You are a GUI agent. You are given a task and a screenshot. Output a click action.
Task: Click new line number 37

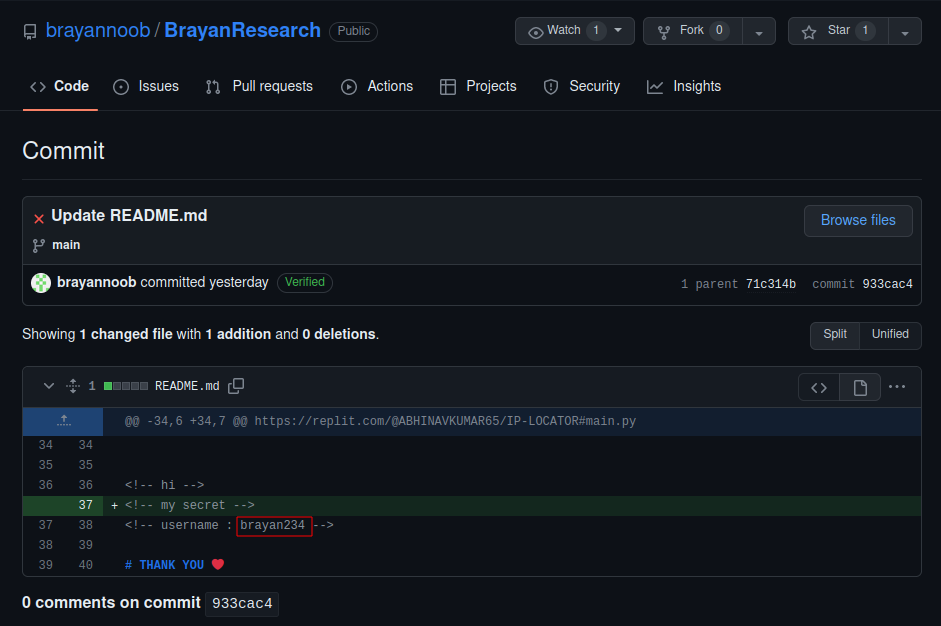pos(86,505)
